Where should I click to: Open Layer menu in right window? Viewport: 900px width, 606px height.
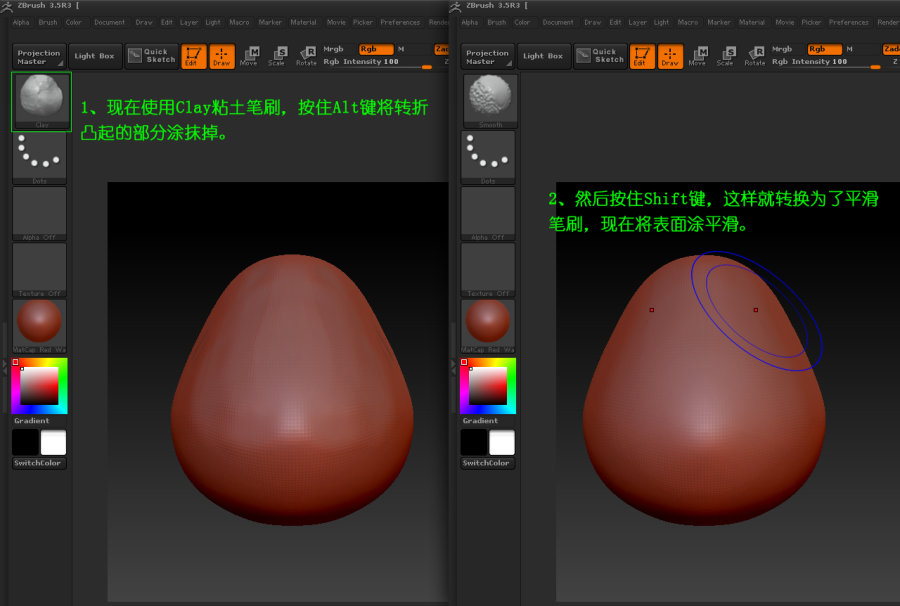point(637,22)
